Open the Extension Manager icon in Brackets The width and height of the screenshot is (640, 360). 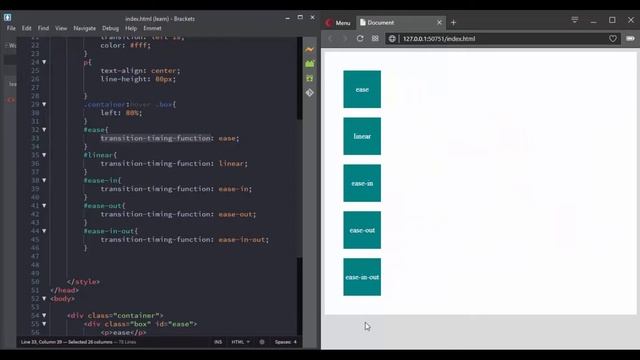pos(309,64)
